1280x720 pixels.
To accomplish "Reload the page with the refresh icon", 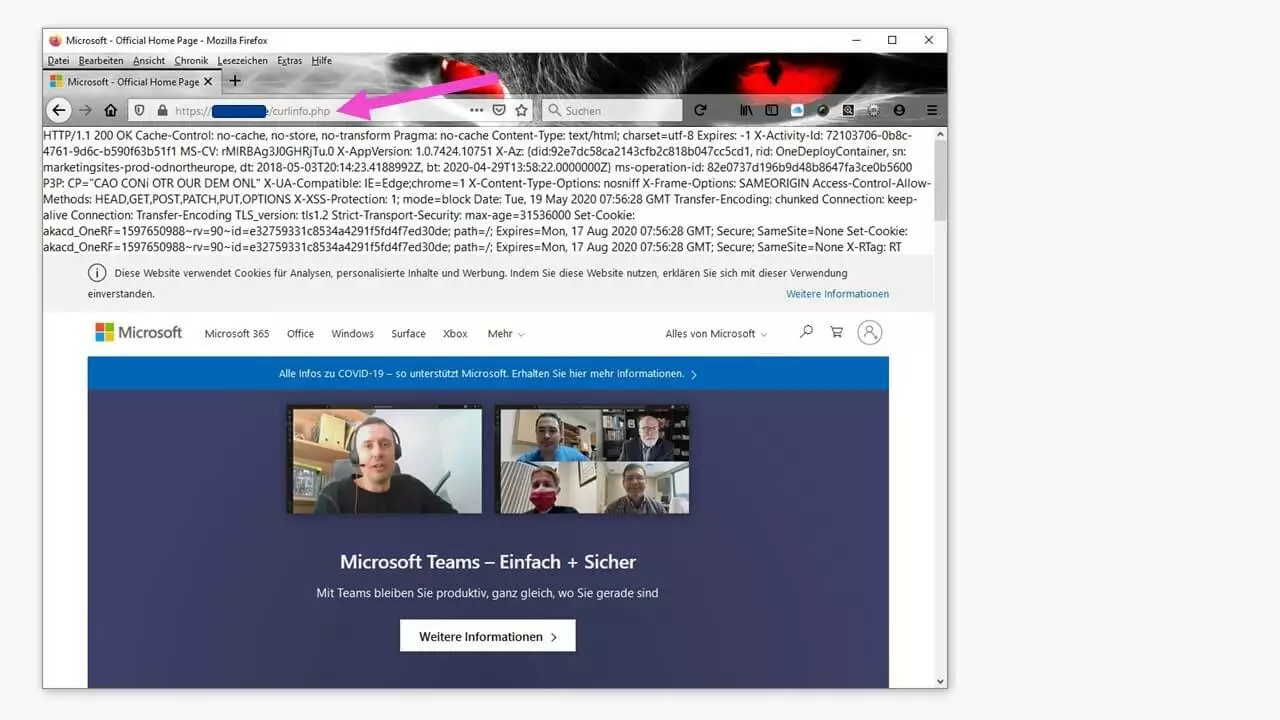I will pyautogui.click(x=700, y=110).
